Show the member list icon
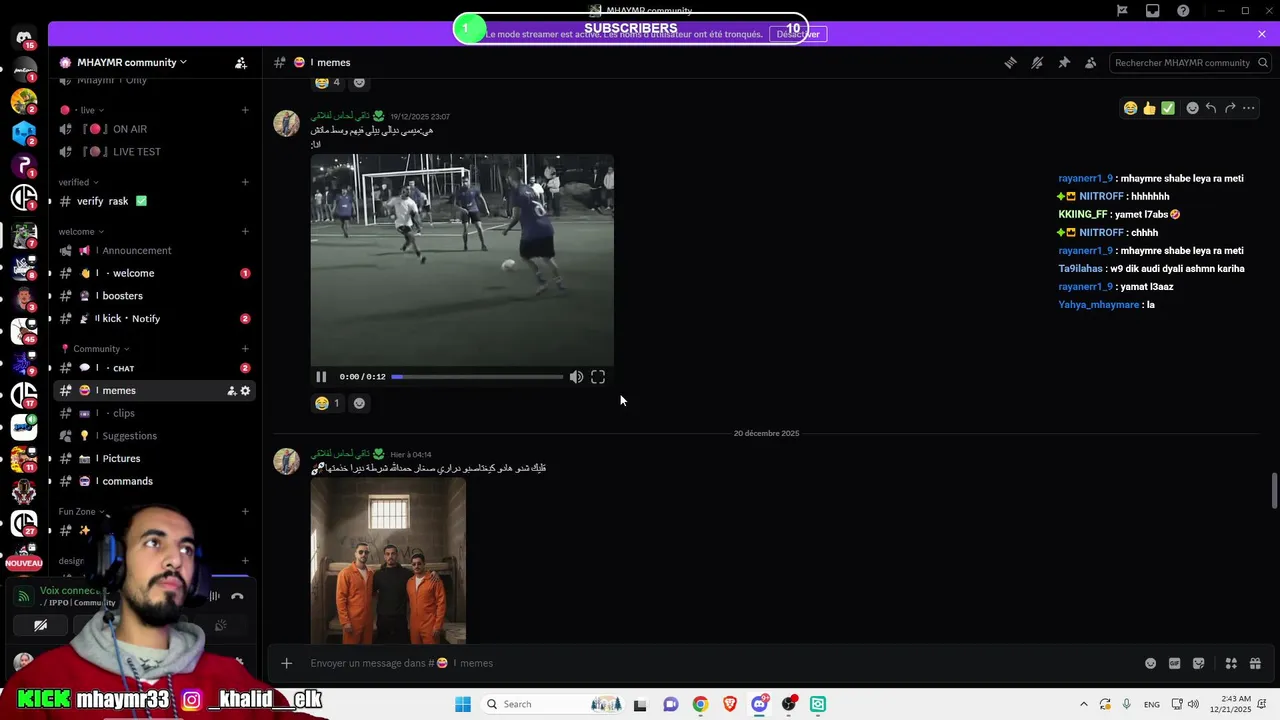Viewport: 1280px width, 720px height. pyautogui.click(x=1091, y=62)
